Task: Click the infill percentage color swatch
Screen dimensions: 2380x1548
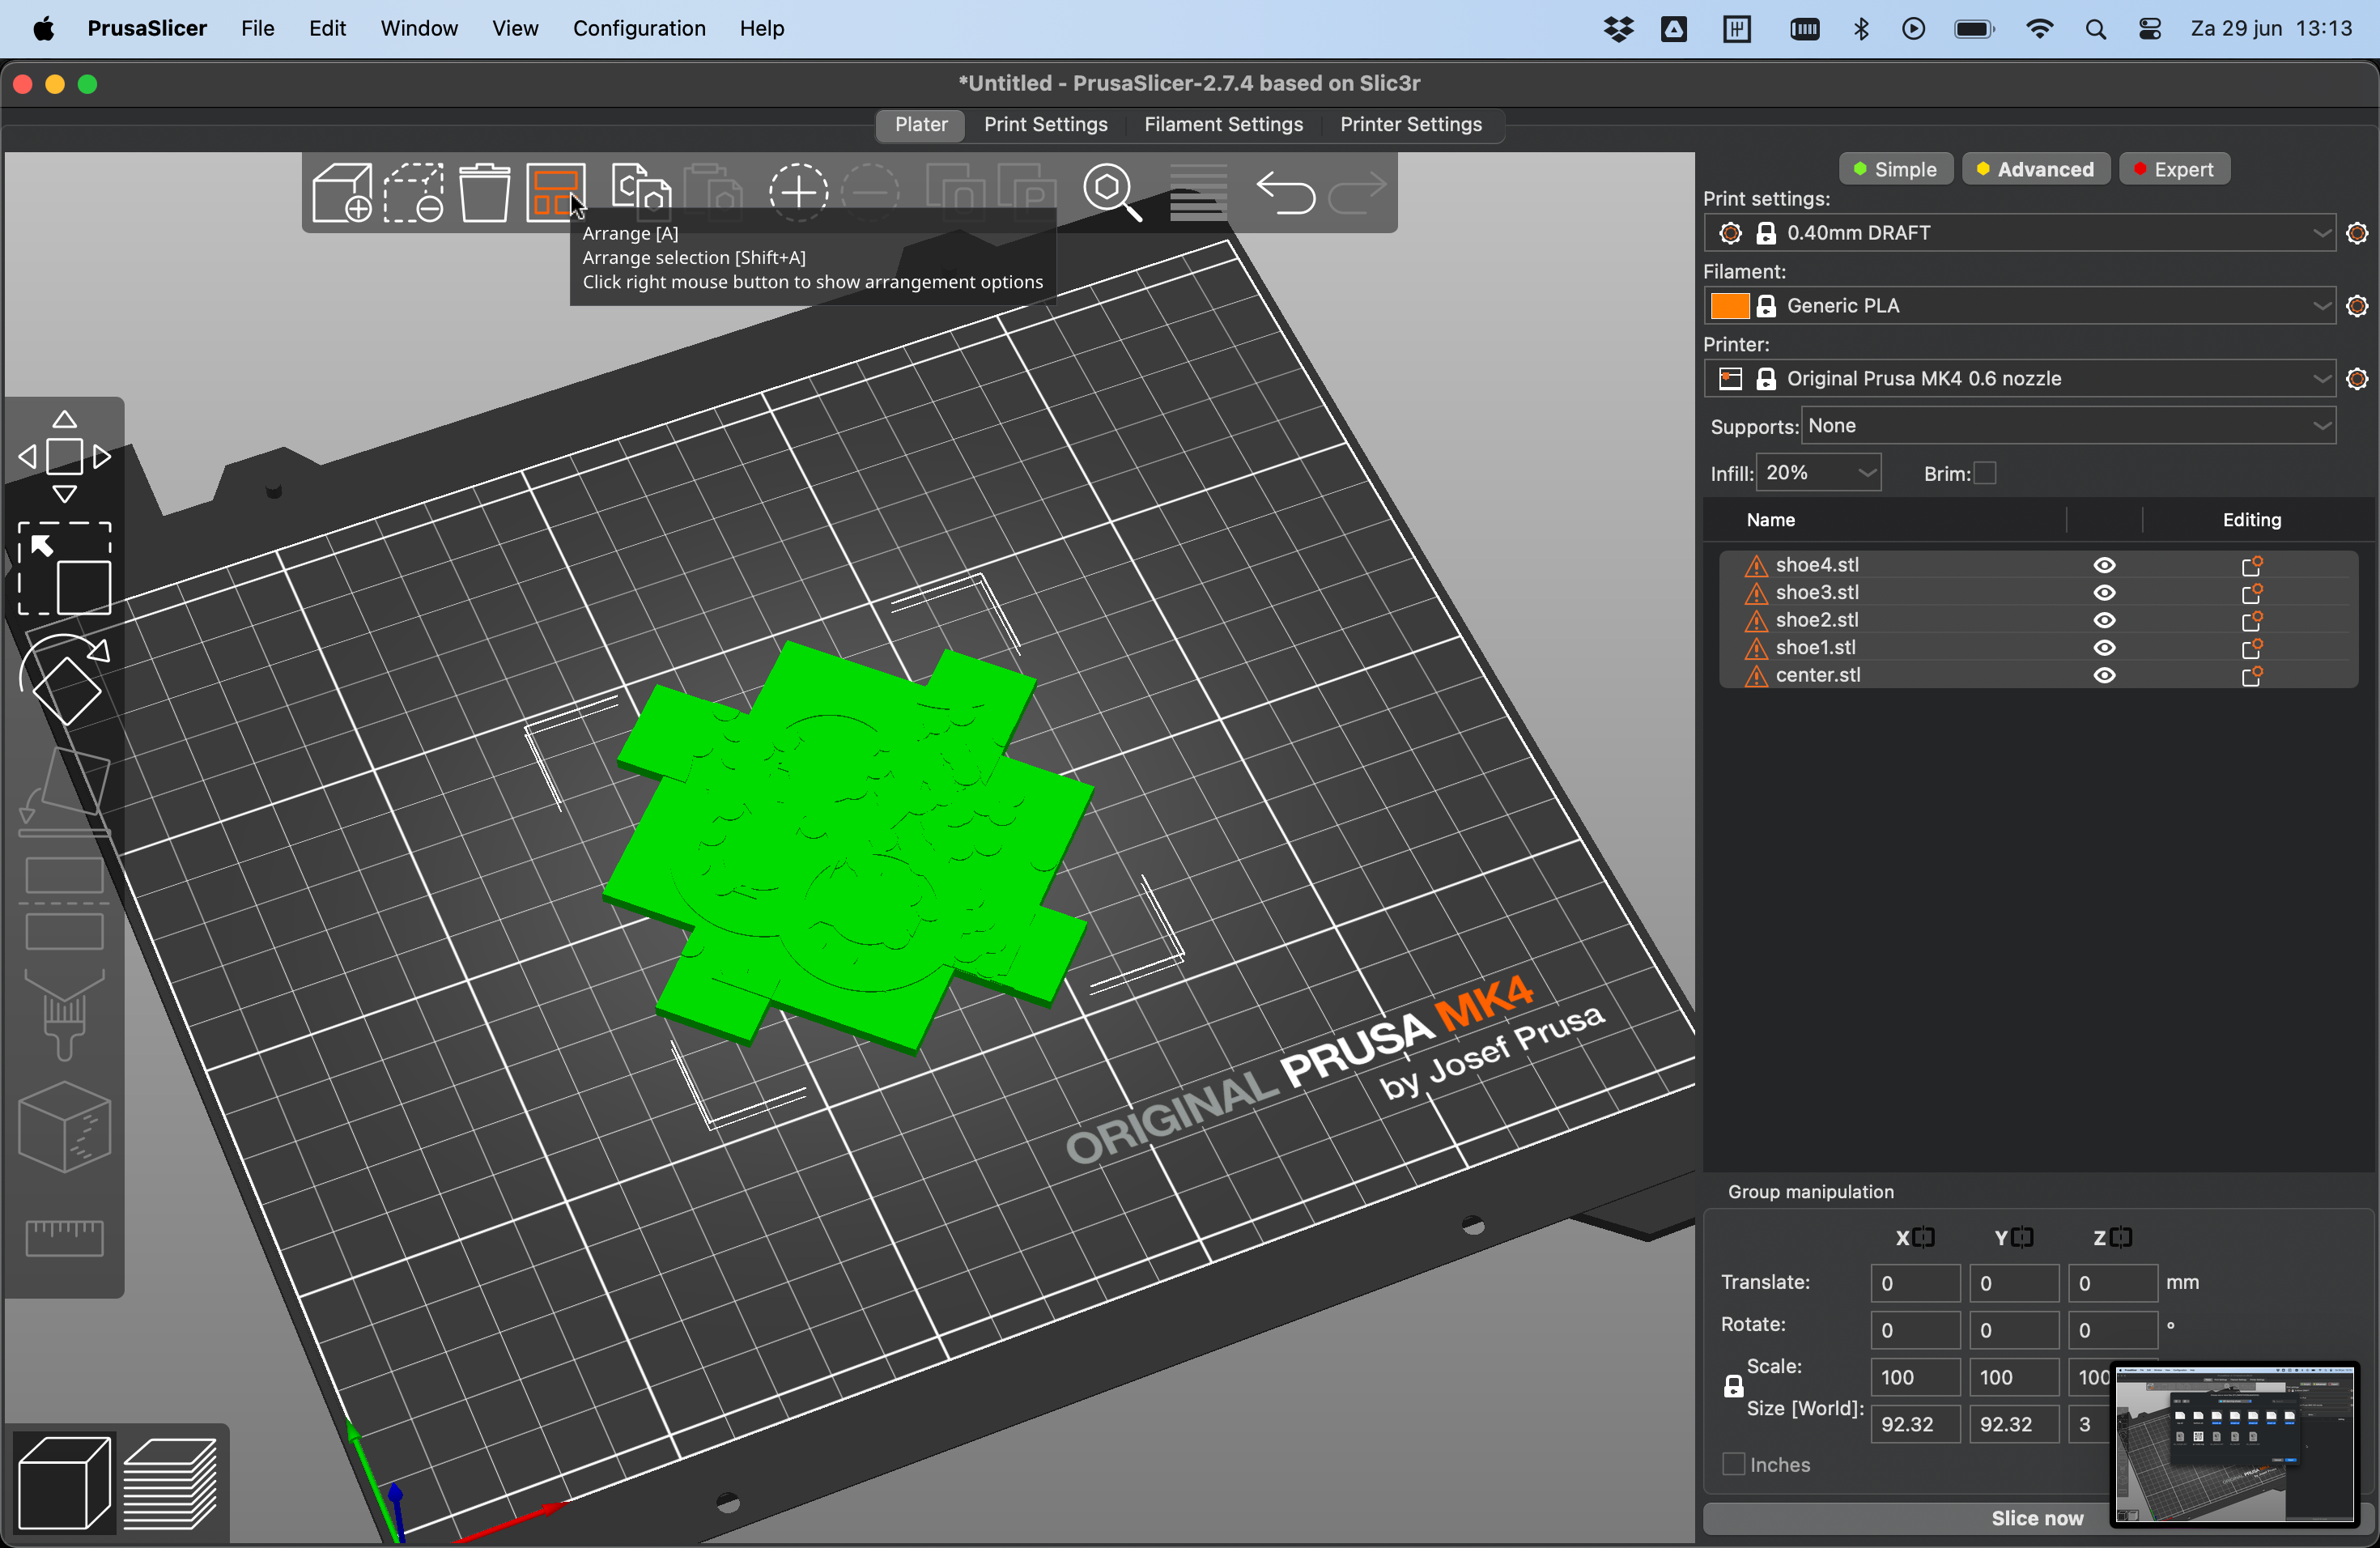Action: pos(1733,305)
